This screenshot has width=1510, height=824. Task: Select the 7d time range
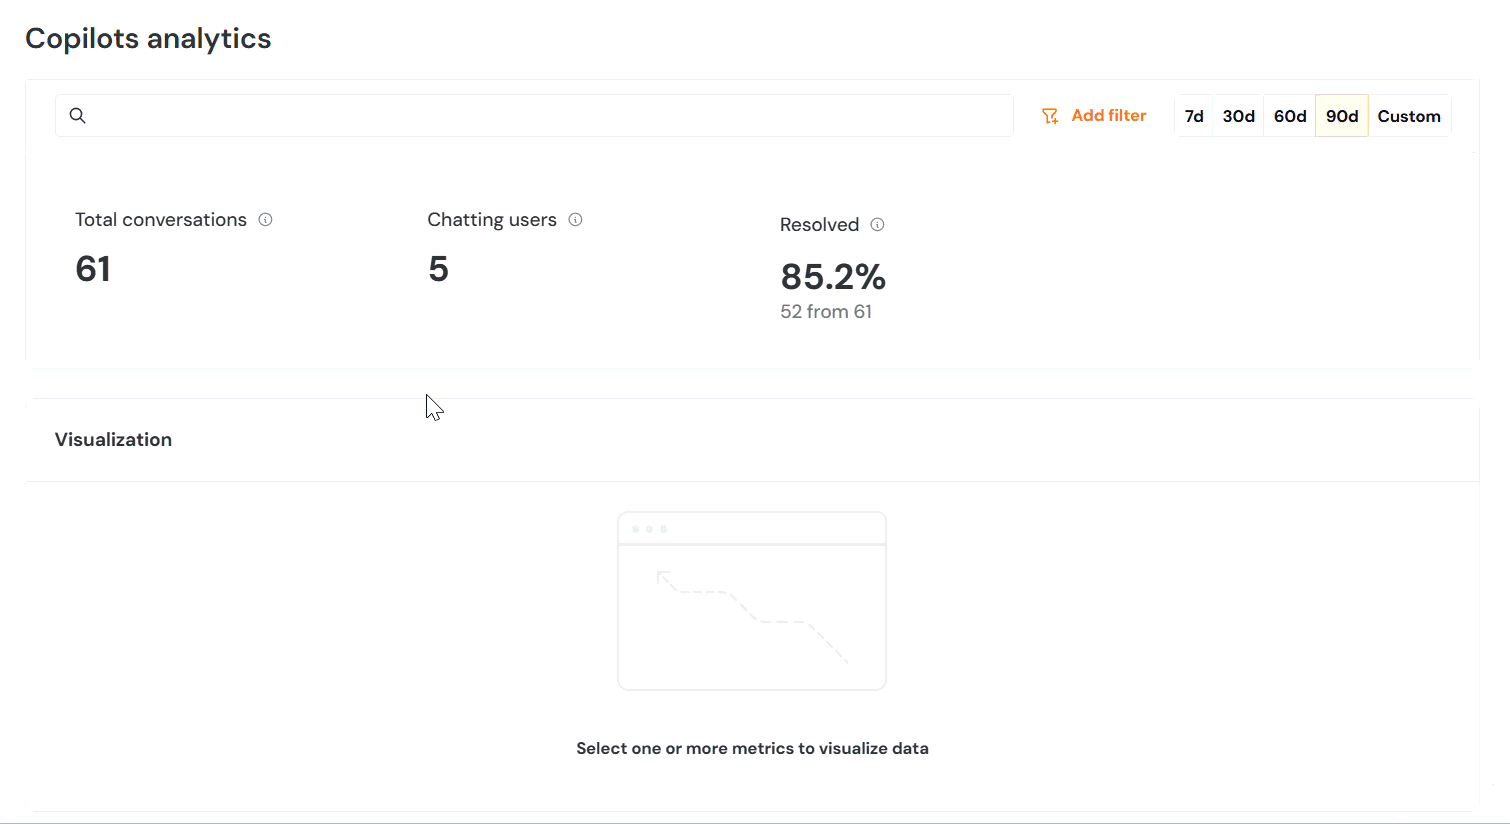tap(1194, 116)
